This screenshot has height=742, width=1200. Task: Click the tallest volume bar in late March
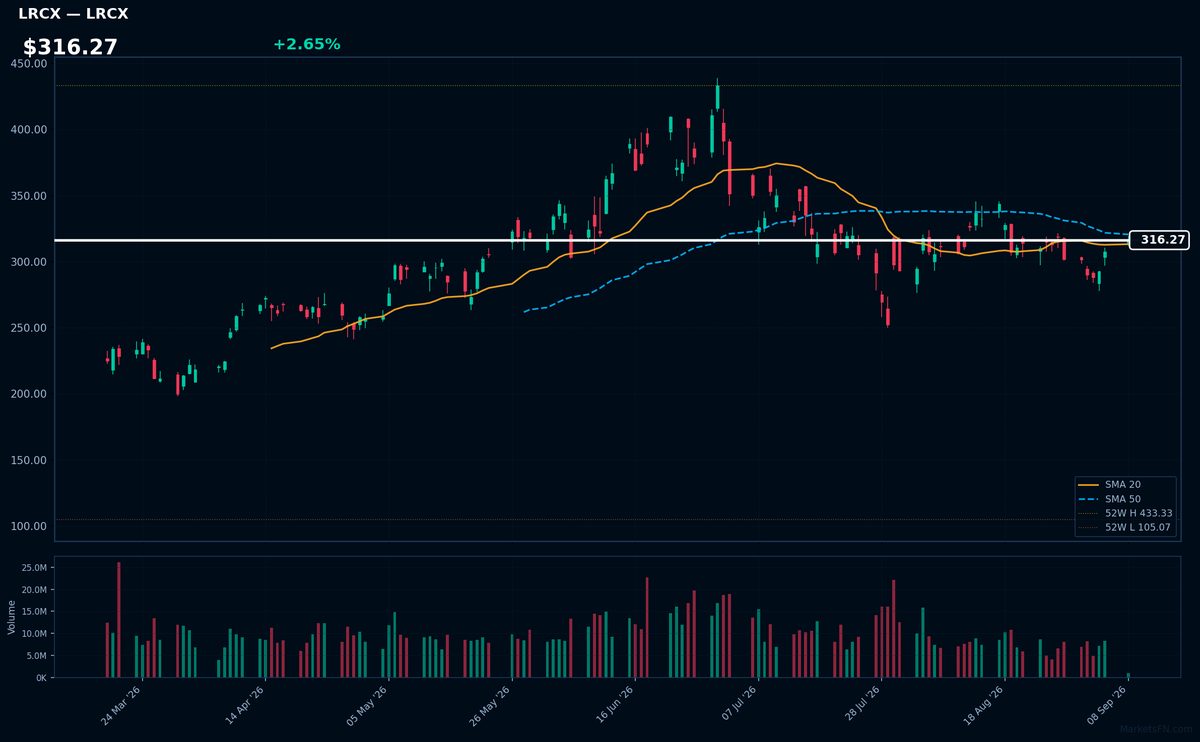coord(119,620)
